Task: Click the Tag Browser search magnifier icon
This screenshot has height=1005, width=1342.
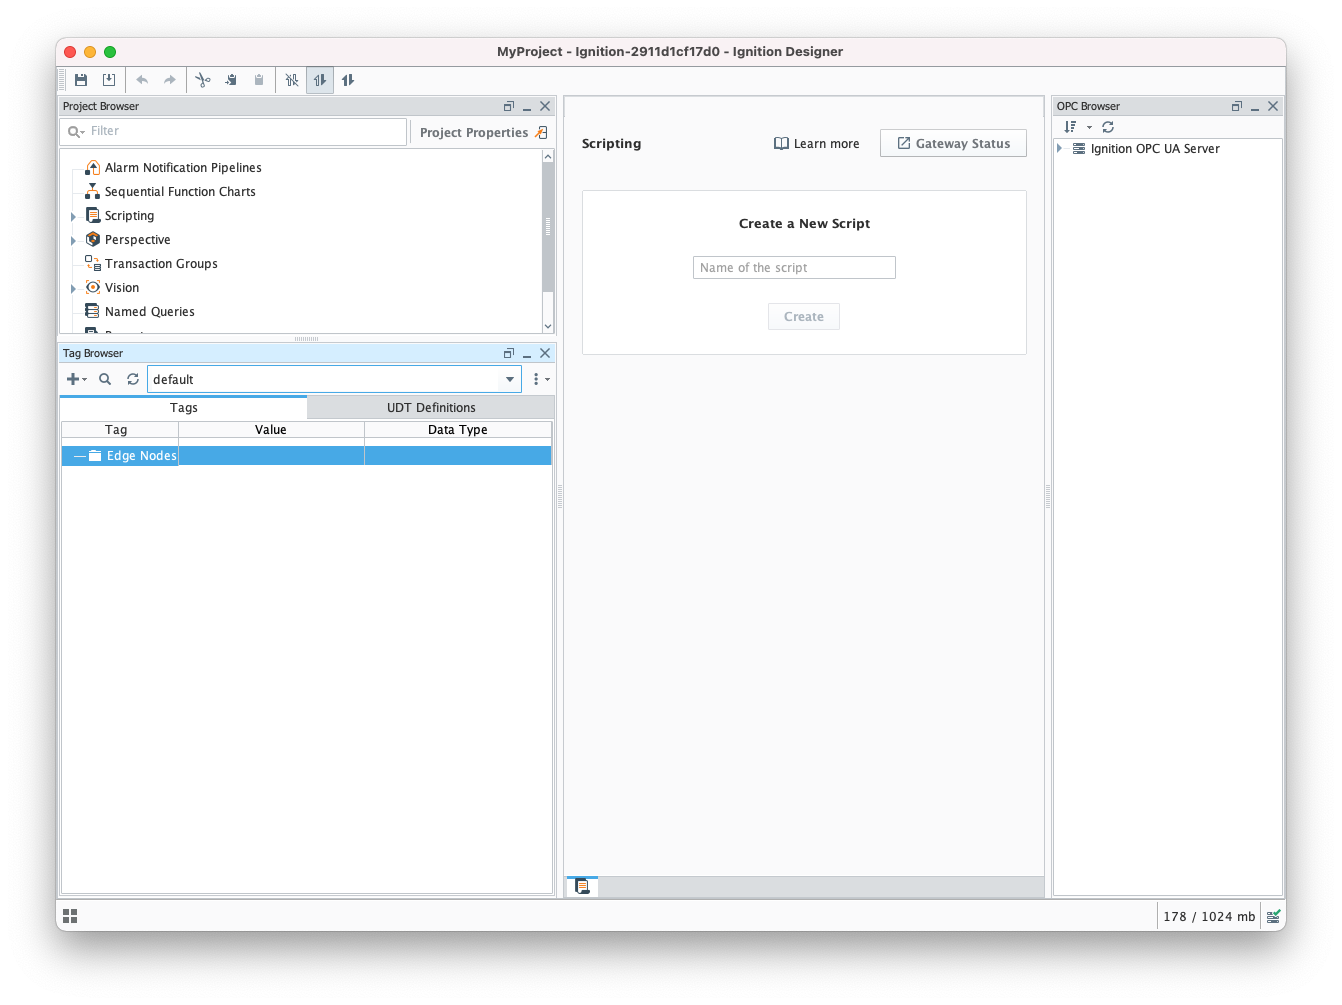Action: (x=105, y=379)
